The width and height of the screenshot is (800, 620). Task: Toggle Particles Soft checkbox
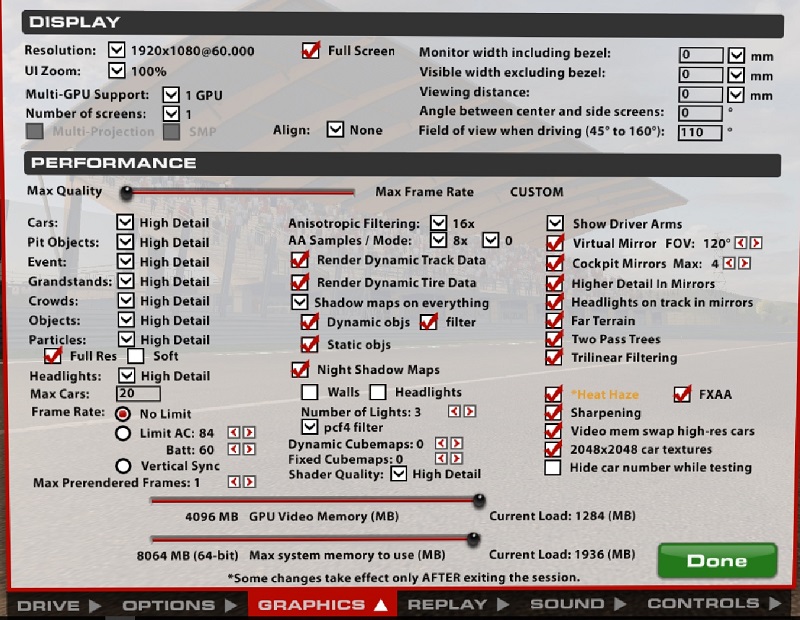[x=136, y=356]
